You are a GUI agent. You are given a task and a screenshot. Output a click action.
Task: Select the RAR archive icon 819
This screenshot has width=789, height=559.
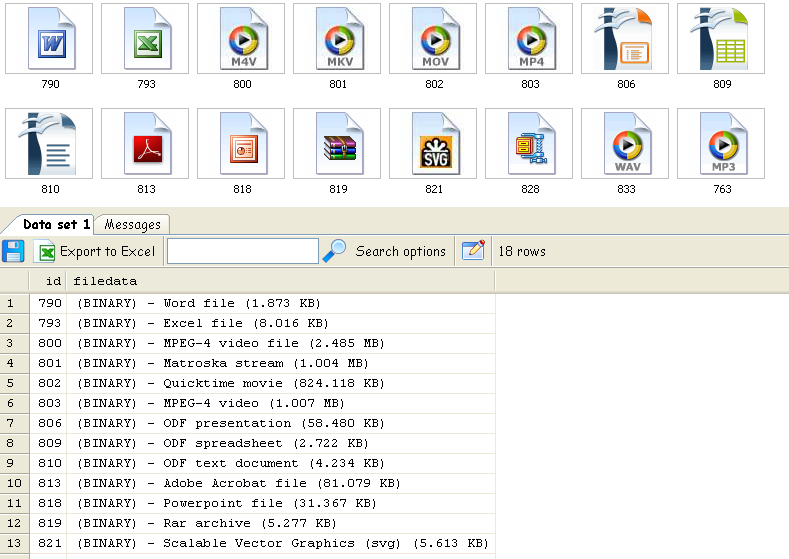coord(337,143)
